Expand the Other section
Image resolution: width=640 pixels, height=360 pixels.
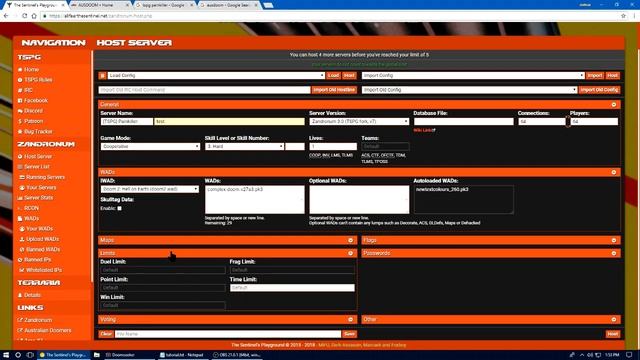(613, 320)
